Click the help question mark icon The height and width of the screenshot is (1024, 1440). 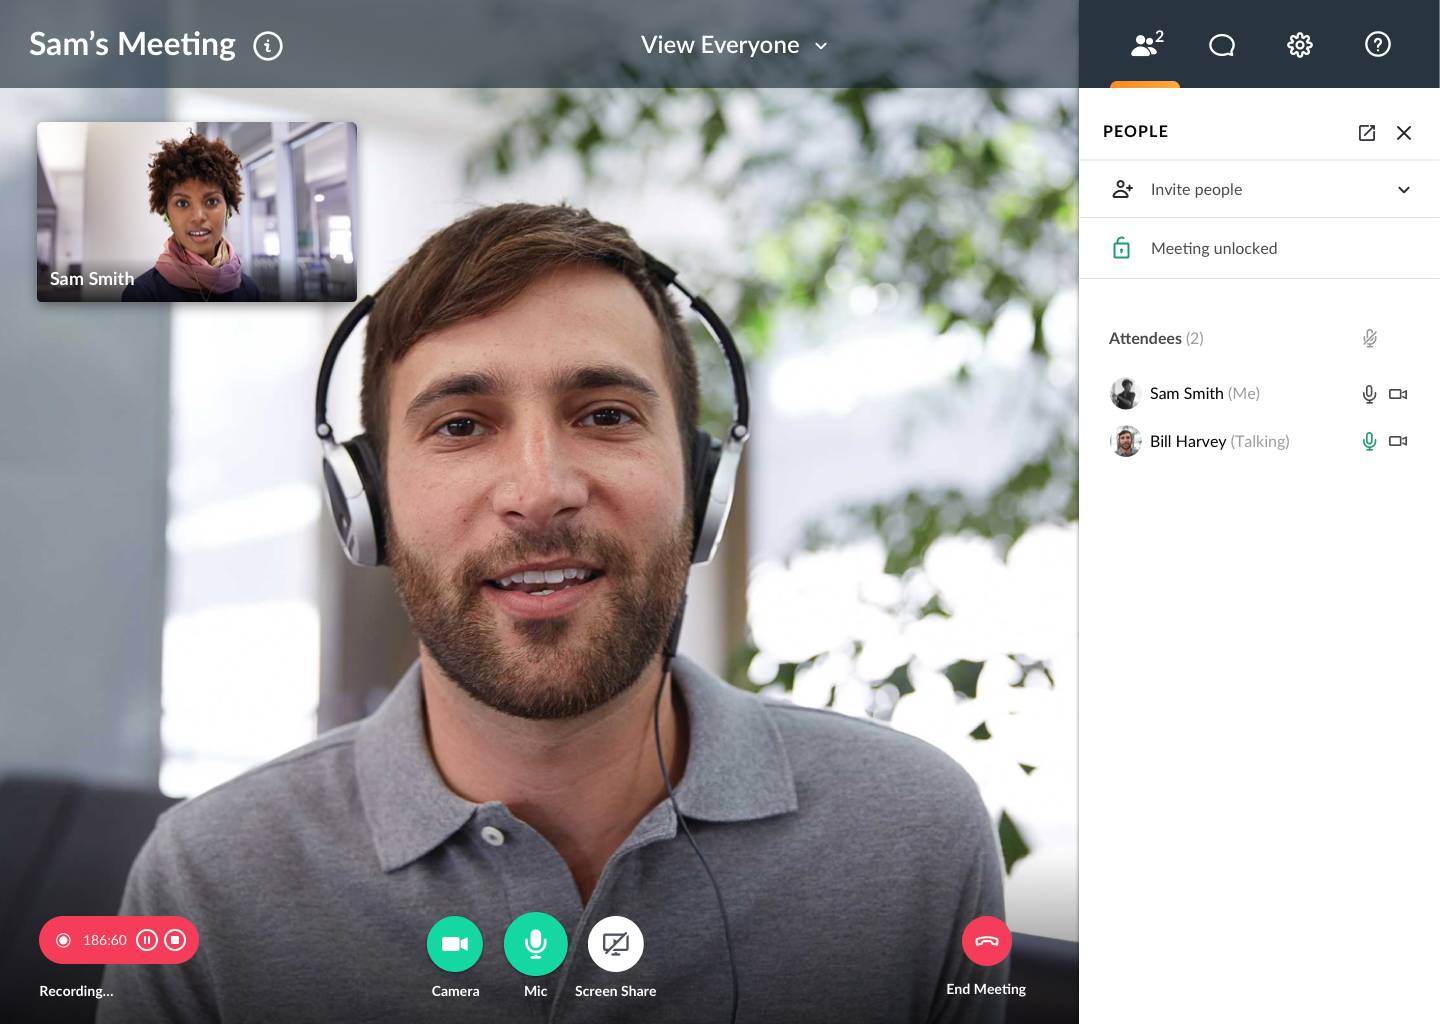pos(1377,45)
